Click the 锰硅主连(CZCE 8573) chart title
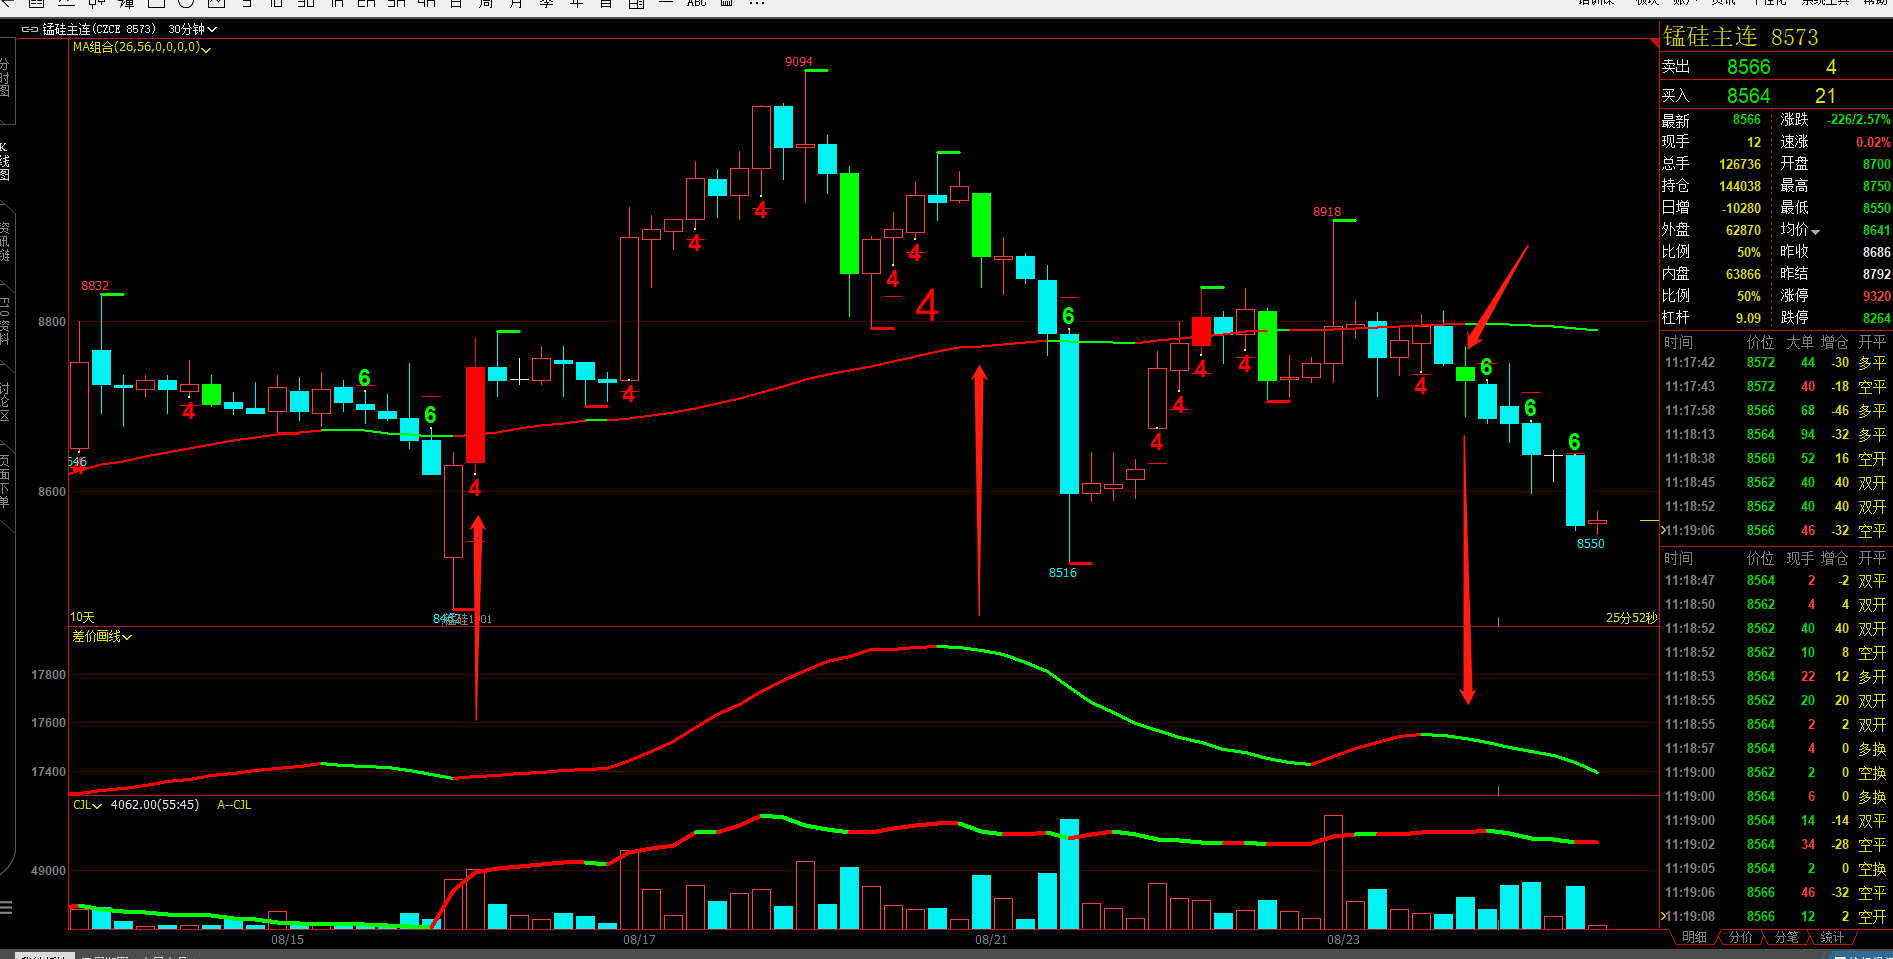The image size is (1893, 959). click(99, 30)
